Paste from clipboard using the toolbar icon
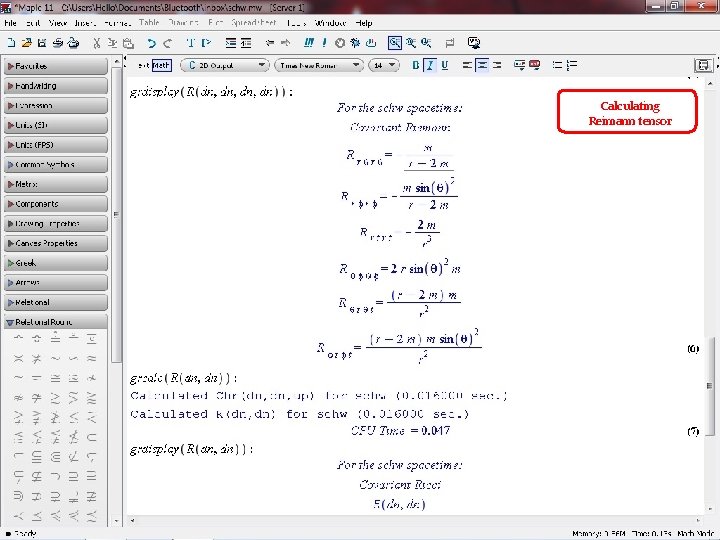The height and width of the screenshot is (540, 720). tap(129, 43)
